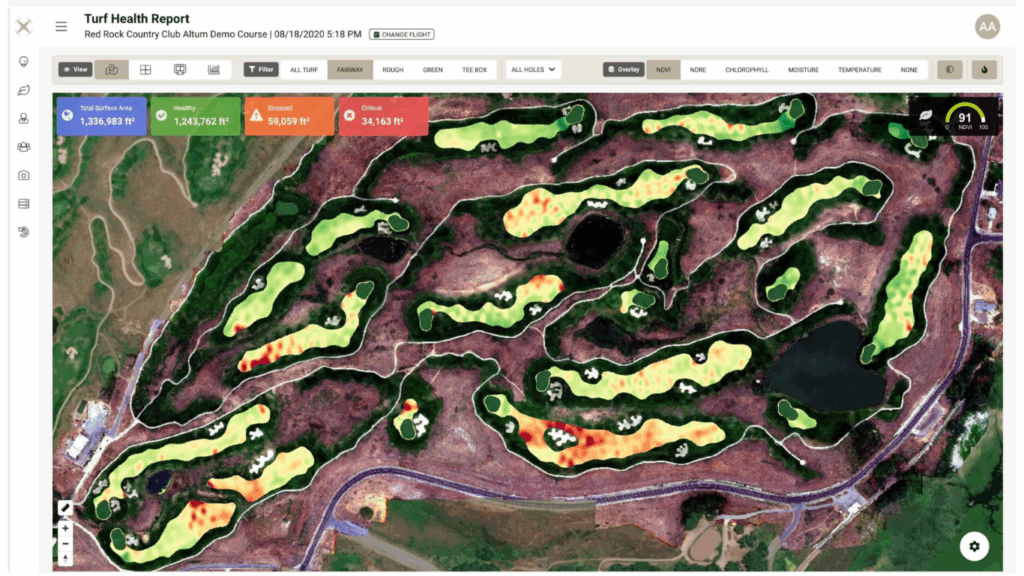Open settings via the gear button
The height and width of the screenshot is (576, 1024).
click(975, 546)
